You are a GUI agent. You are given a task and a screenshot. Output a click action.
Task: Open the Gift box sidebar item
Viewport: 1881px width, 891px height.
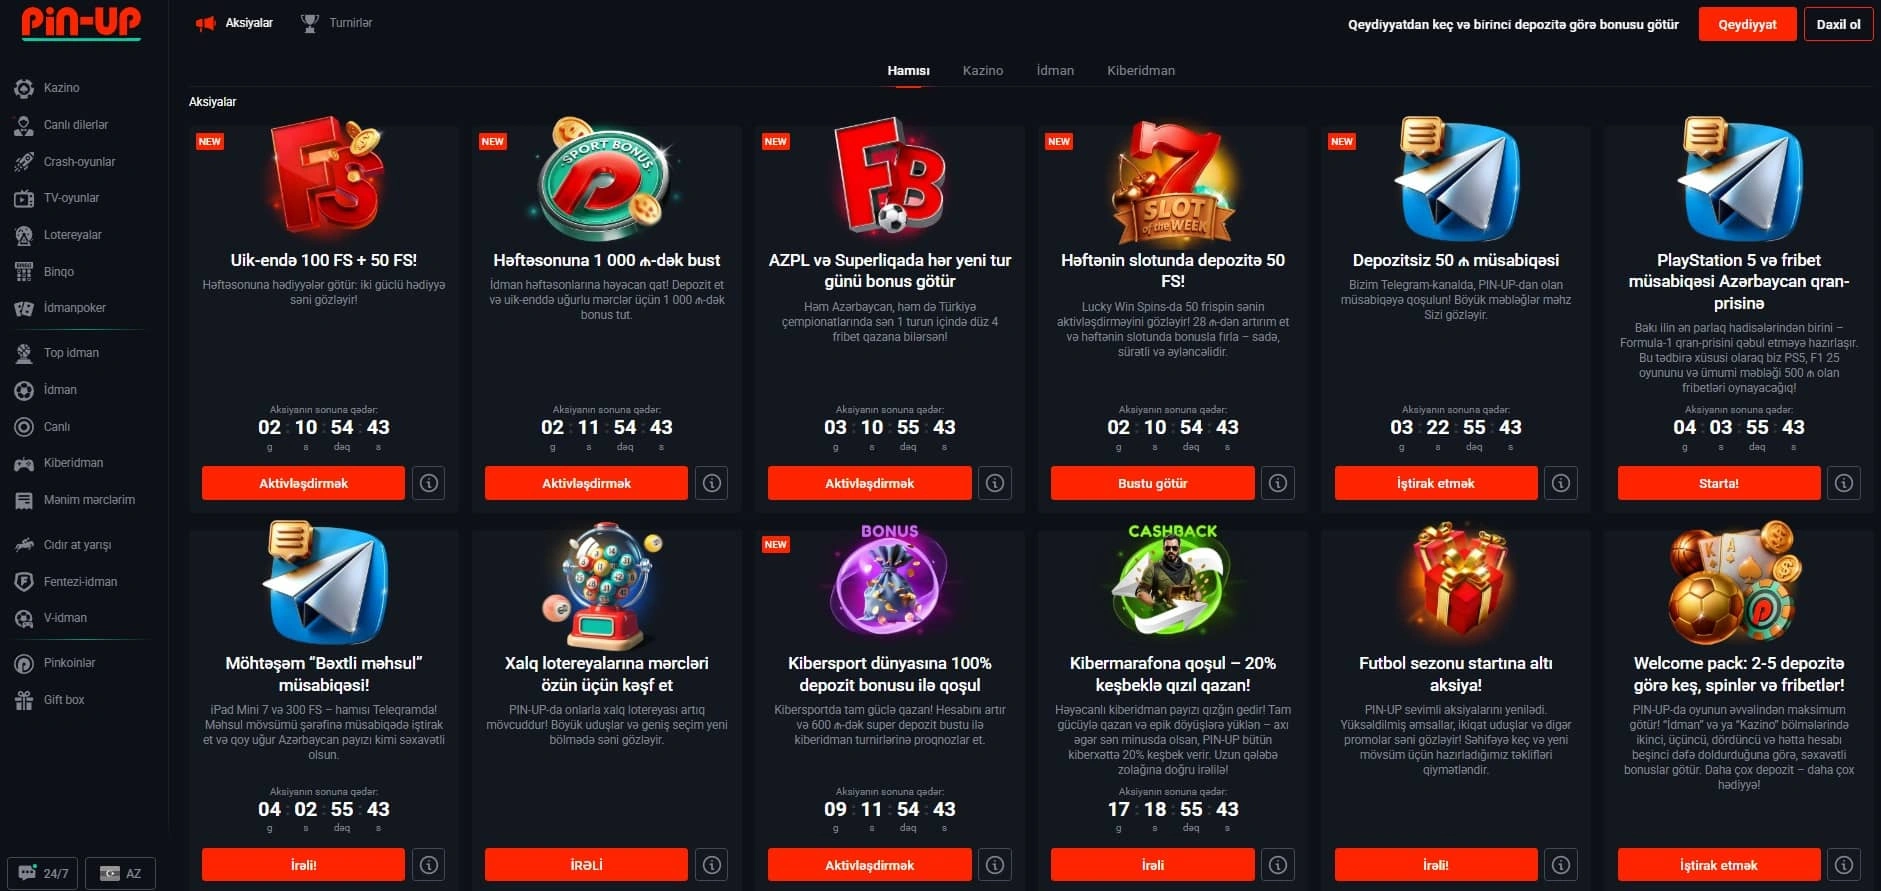63,700
